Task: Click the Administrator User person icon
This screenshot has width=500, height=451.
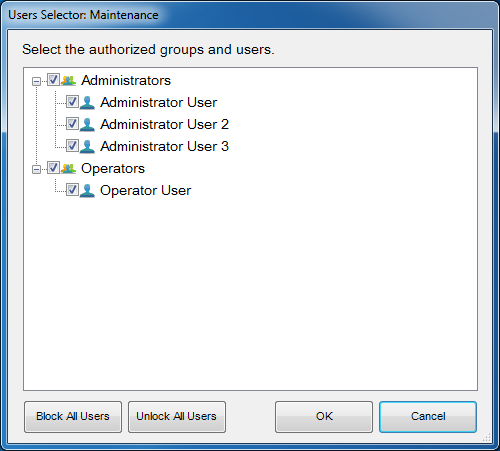Action: click(87, 102)
